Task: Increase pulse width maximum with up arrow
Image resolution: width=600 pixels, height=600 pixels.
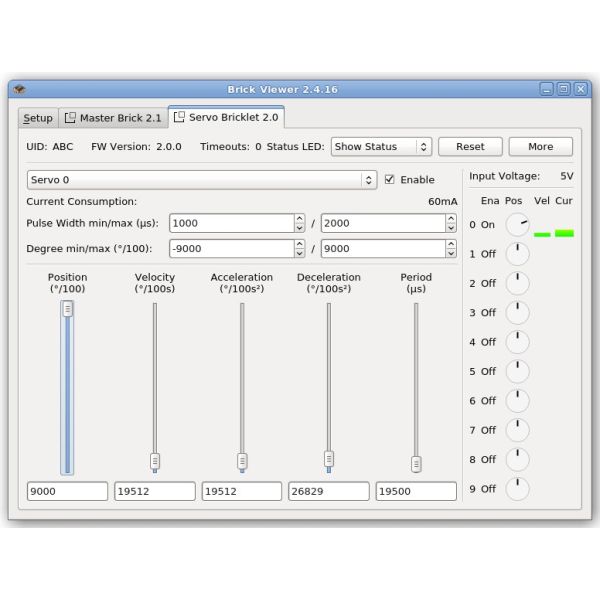Action: 451,218
